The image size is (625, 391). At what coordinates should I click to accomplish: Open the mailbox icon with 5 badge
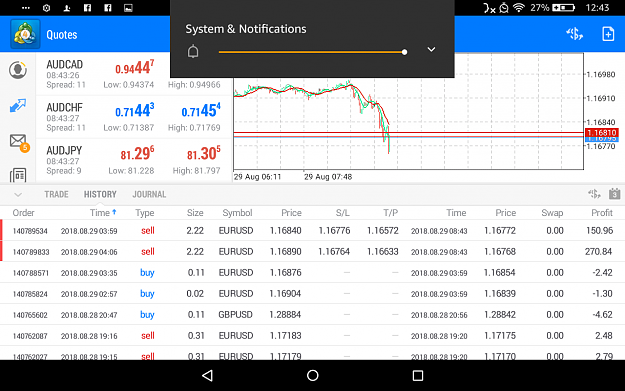coord(19,142)
